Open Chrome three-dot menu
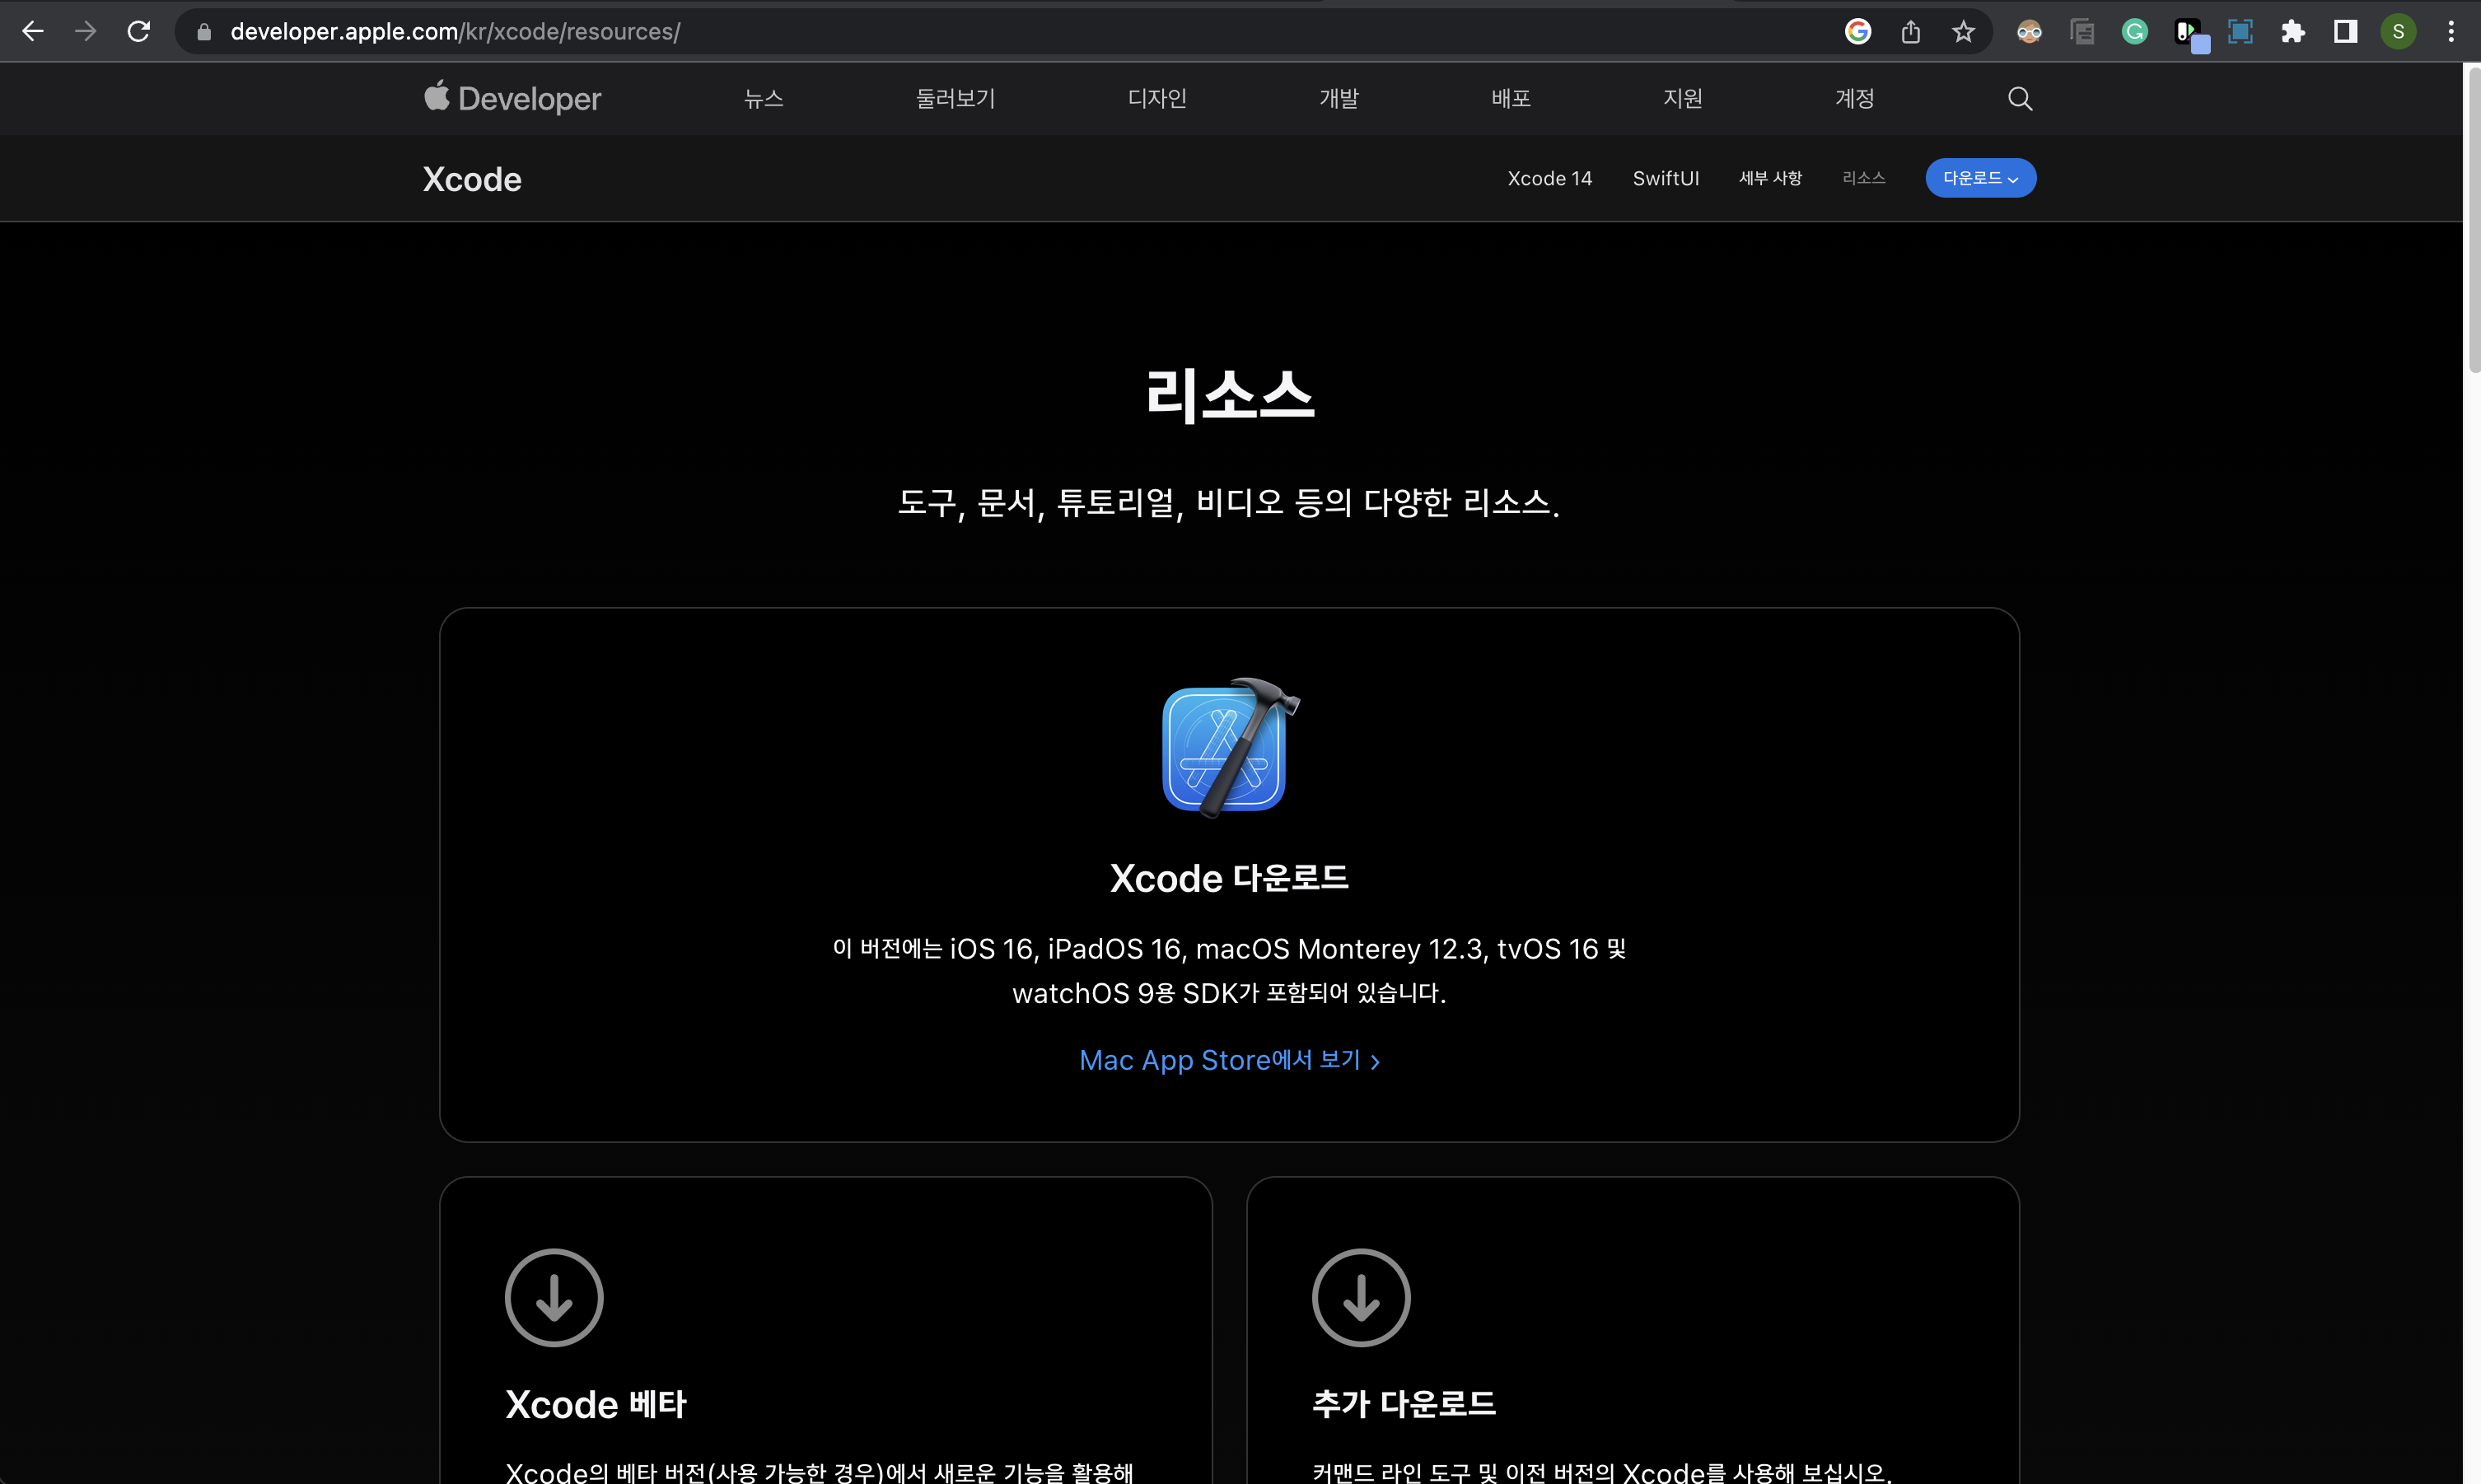This screenshot has height=1484, width=2481. click(2450, 32)
